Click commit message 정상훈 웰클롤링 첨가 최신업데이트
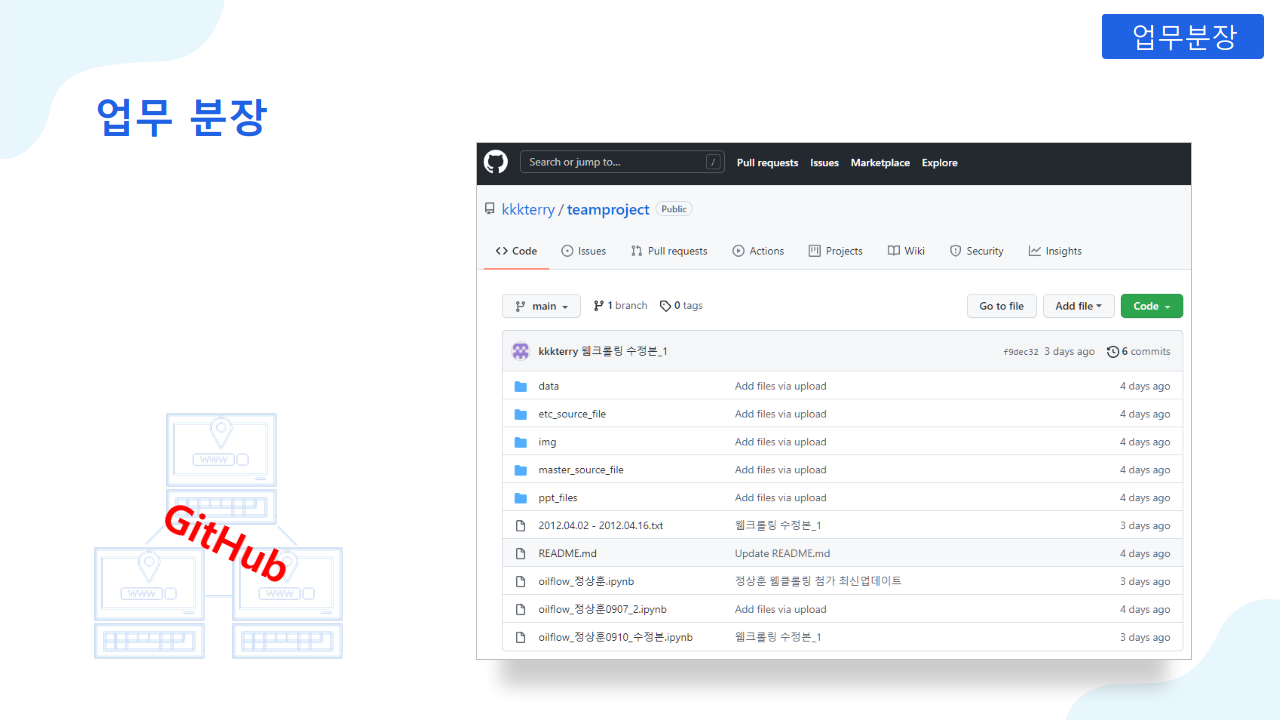This screenshot has width=1280, height=720. coord(818,581)
